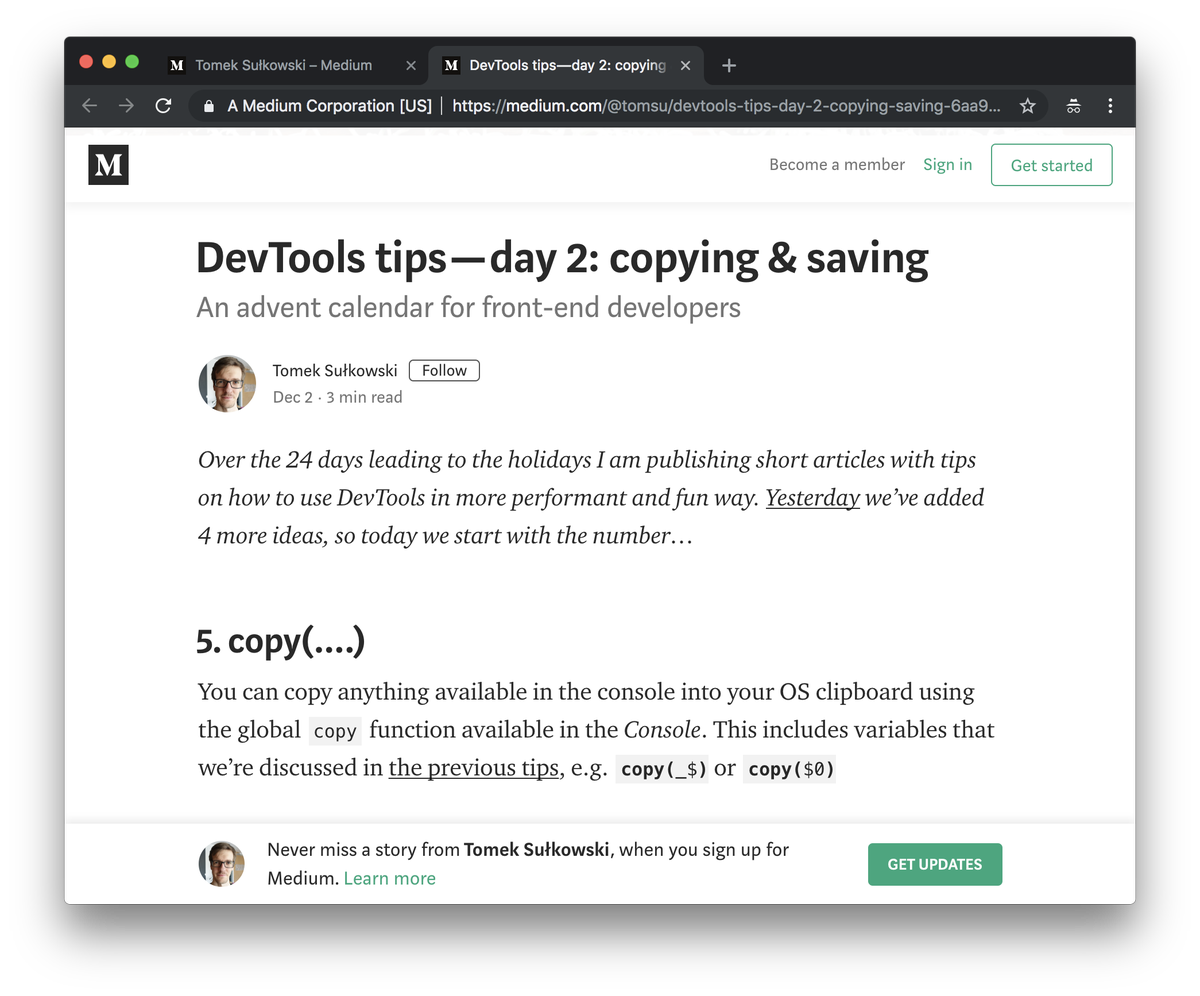Image resolution: width=1200 pixels, height=996 pixels.
Task: Open the Yesterday link in the intro
Action: coord(813,498)
